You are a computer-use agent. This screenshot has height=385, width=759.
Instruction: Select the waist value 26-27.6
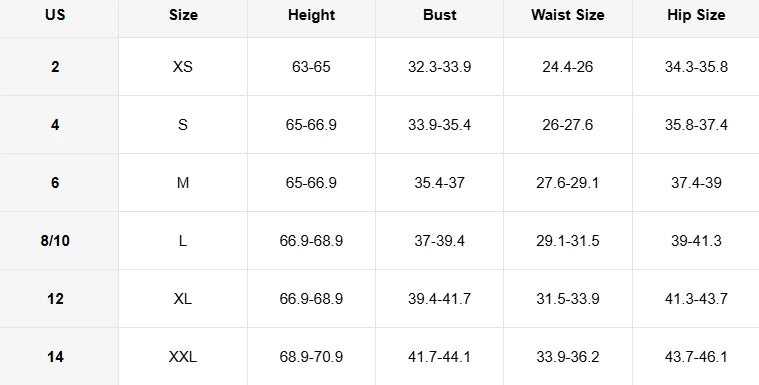[x=567, y=125]
